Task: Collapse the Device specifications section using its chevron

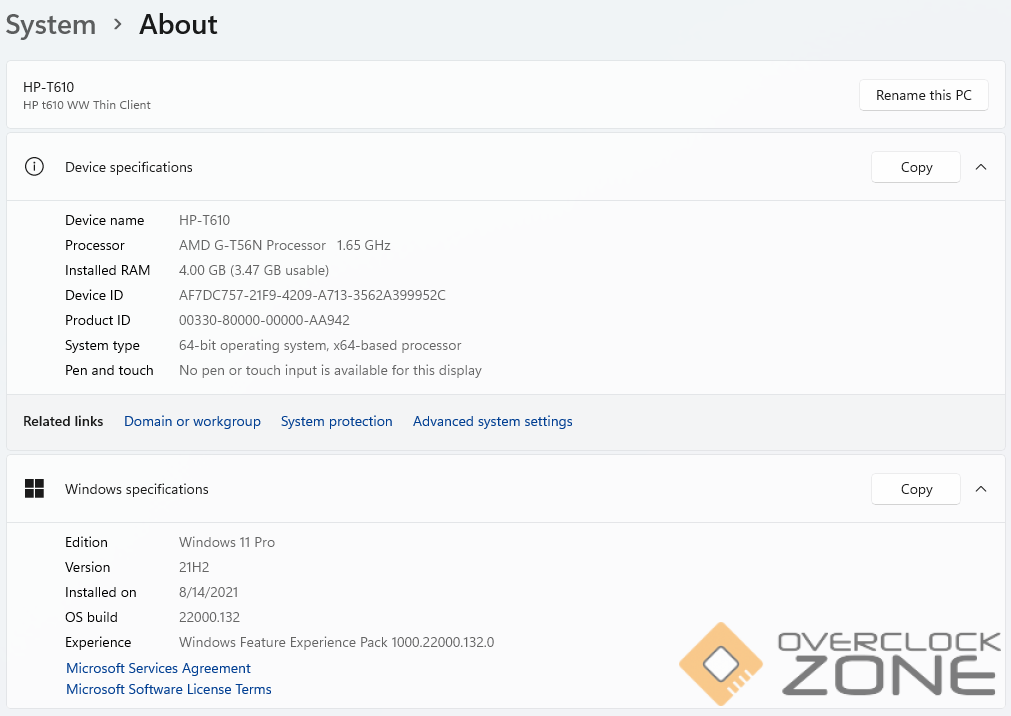Action: pyautogui.click(x=980, y=167)
